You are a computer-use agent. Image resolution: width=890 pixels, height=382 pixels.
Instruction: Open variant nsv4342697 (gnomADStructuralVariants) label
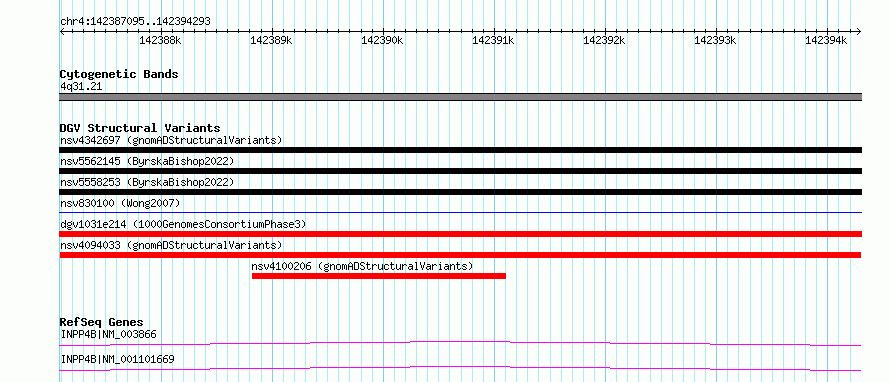pos(171,140)
